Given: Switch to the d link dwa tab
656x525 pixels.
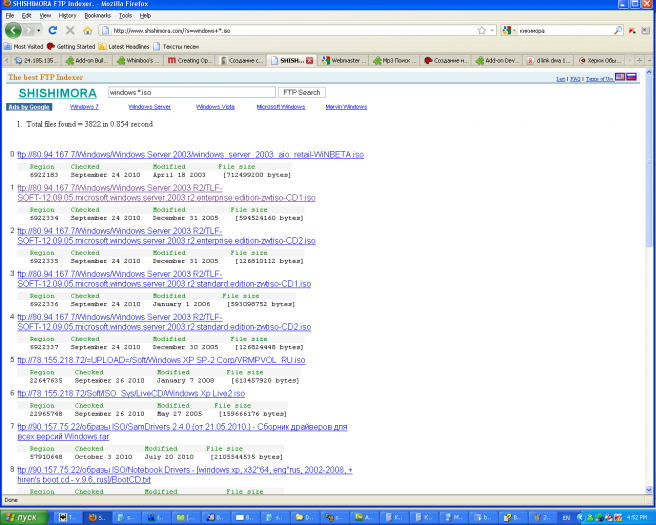Looking at the screenshot, I should [x=549, y=61].
